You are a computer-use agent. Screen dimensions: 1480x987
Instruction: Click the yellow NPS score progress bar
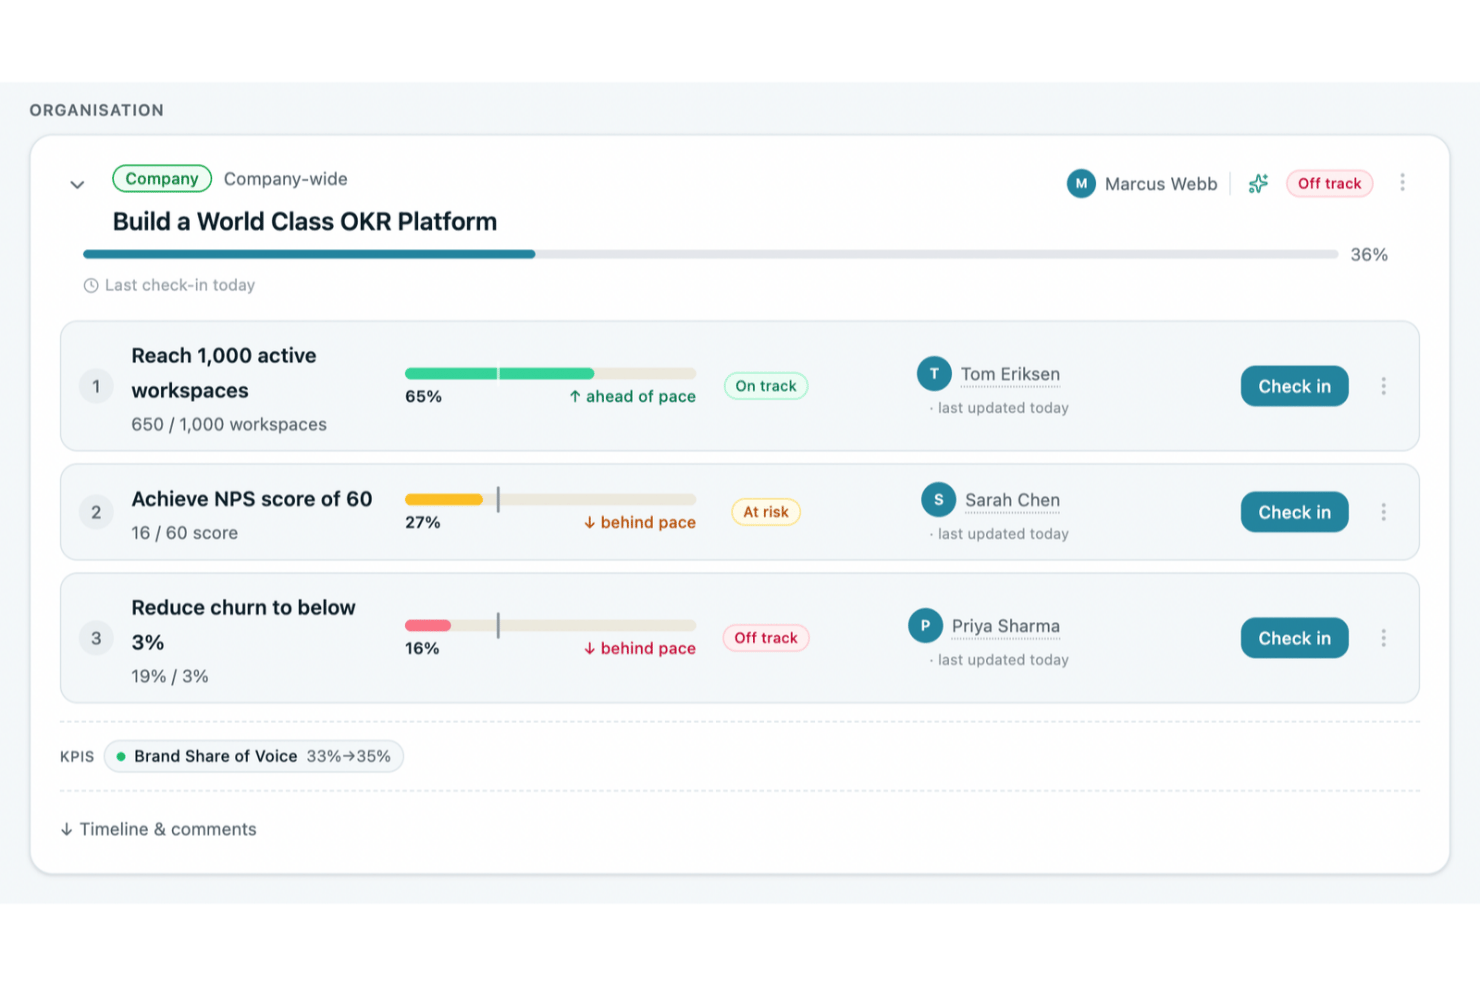(550, 500)
